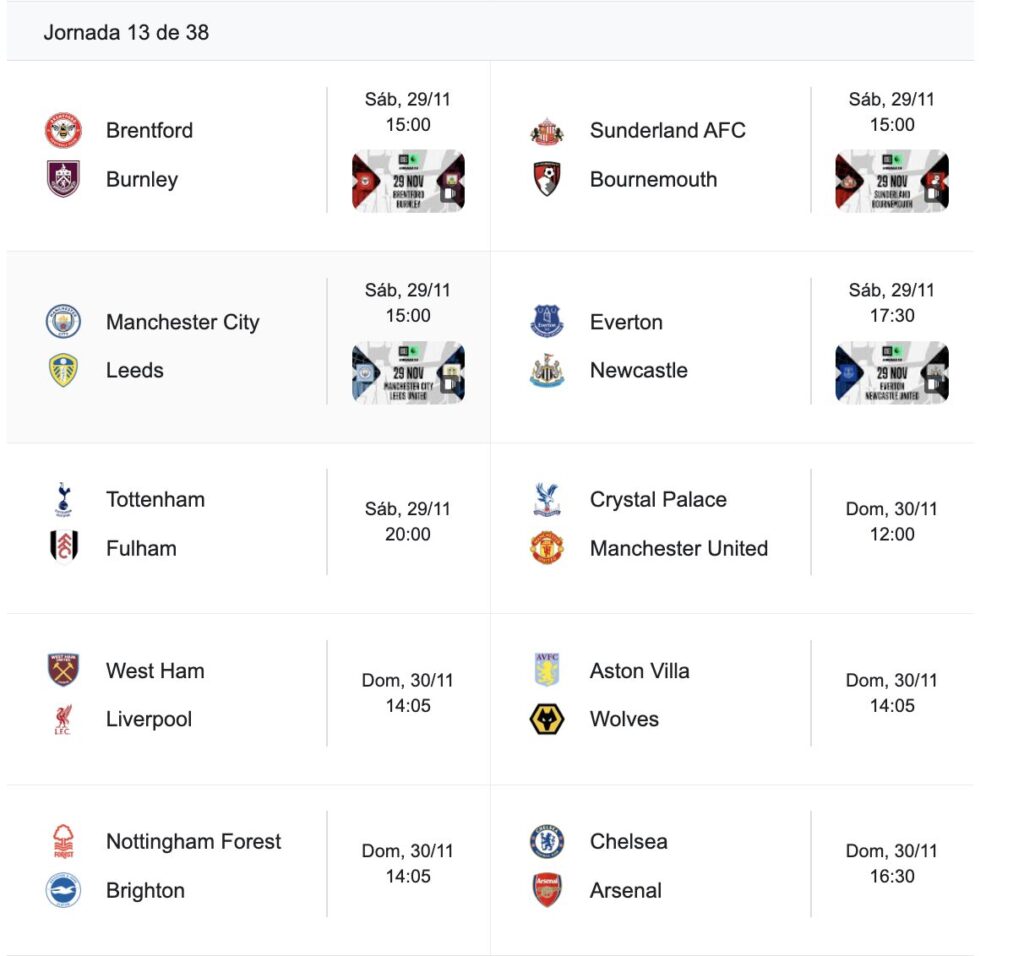
Task: Click the Liverpool crest icon
Action: point(63,719)
